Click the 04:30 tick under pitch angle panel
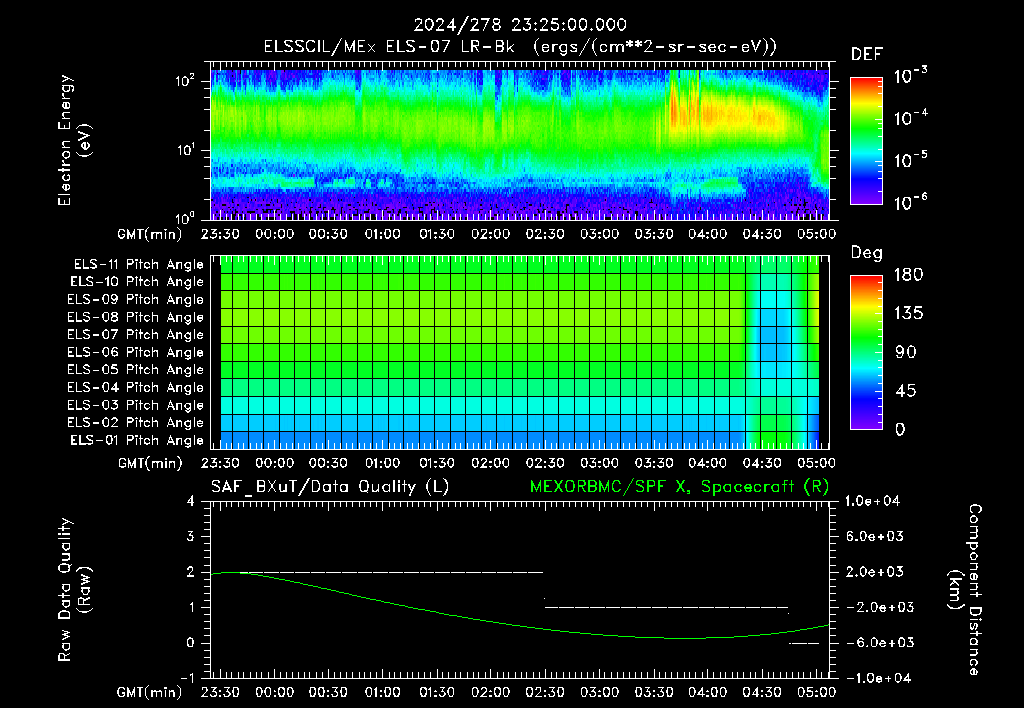This screenshot has height=708, width=1024. 761,463
